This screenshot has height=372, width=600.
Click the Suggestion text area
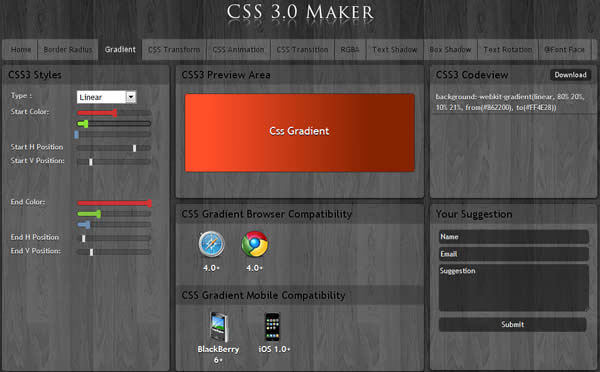[x=514, y=287]
